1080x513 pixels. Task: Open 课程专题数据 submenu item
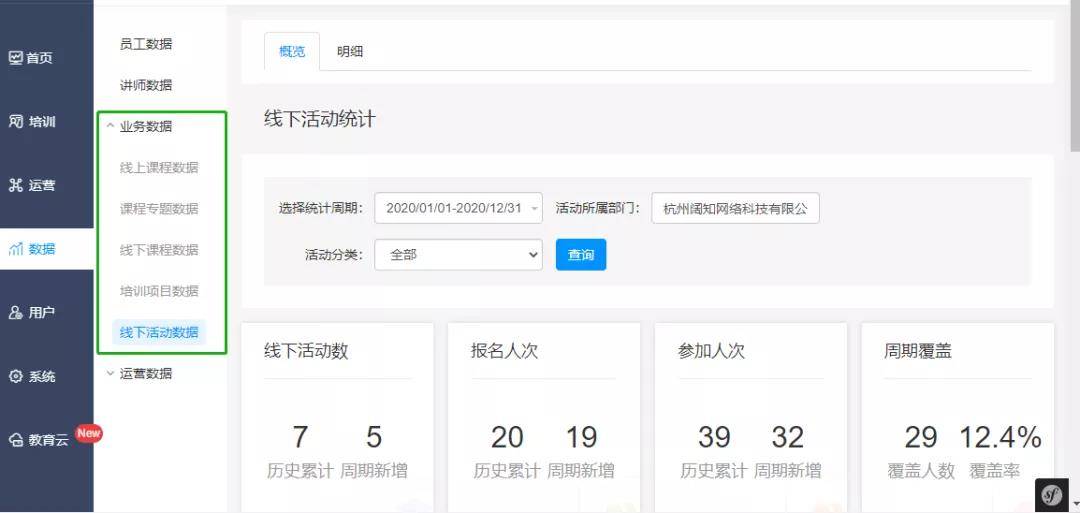click(159, 209)
